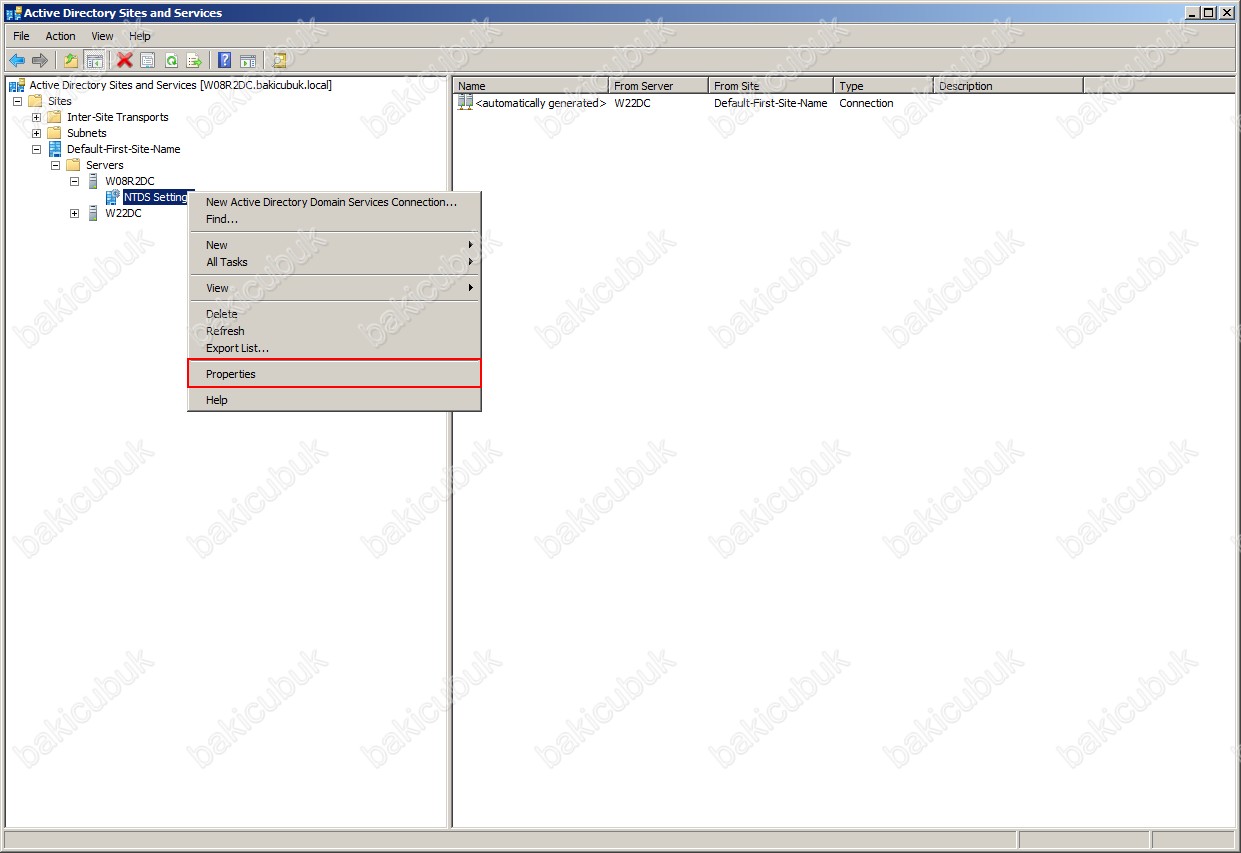
Task: Click the Default-First-Site-Name cell in list
Action: [x=771, y=103]
